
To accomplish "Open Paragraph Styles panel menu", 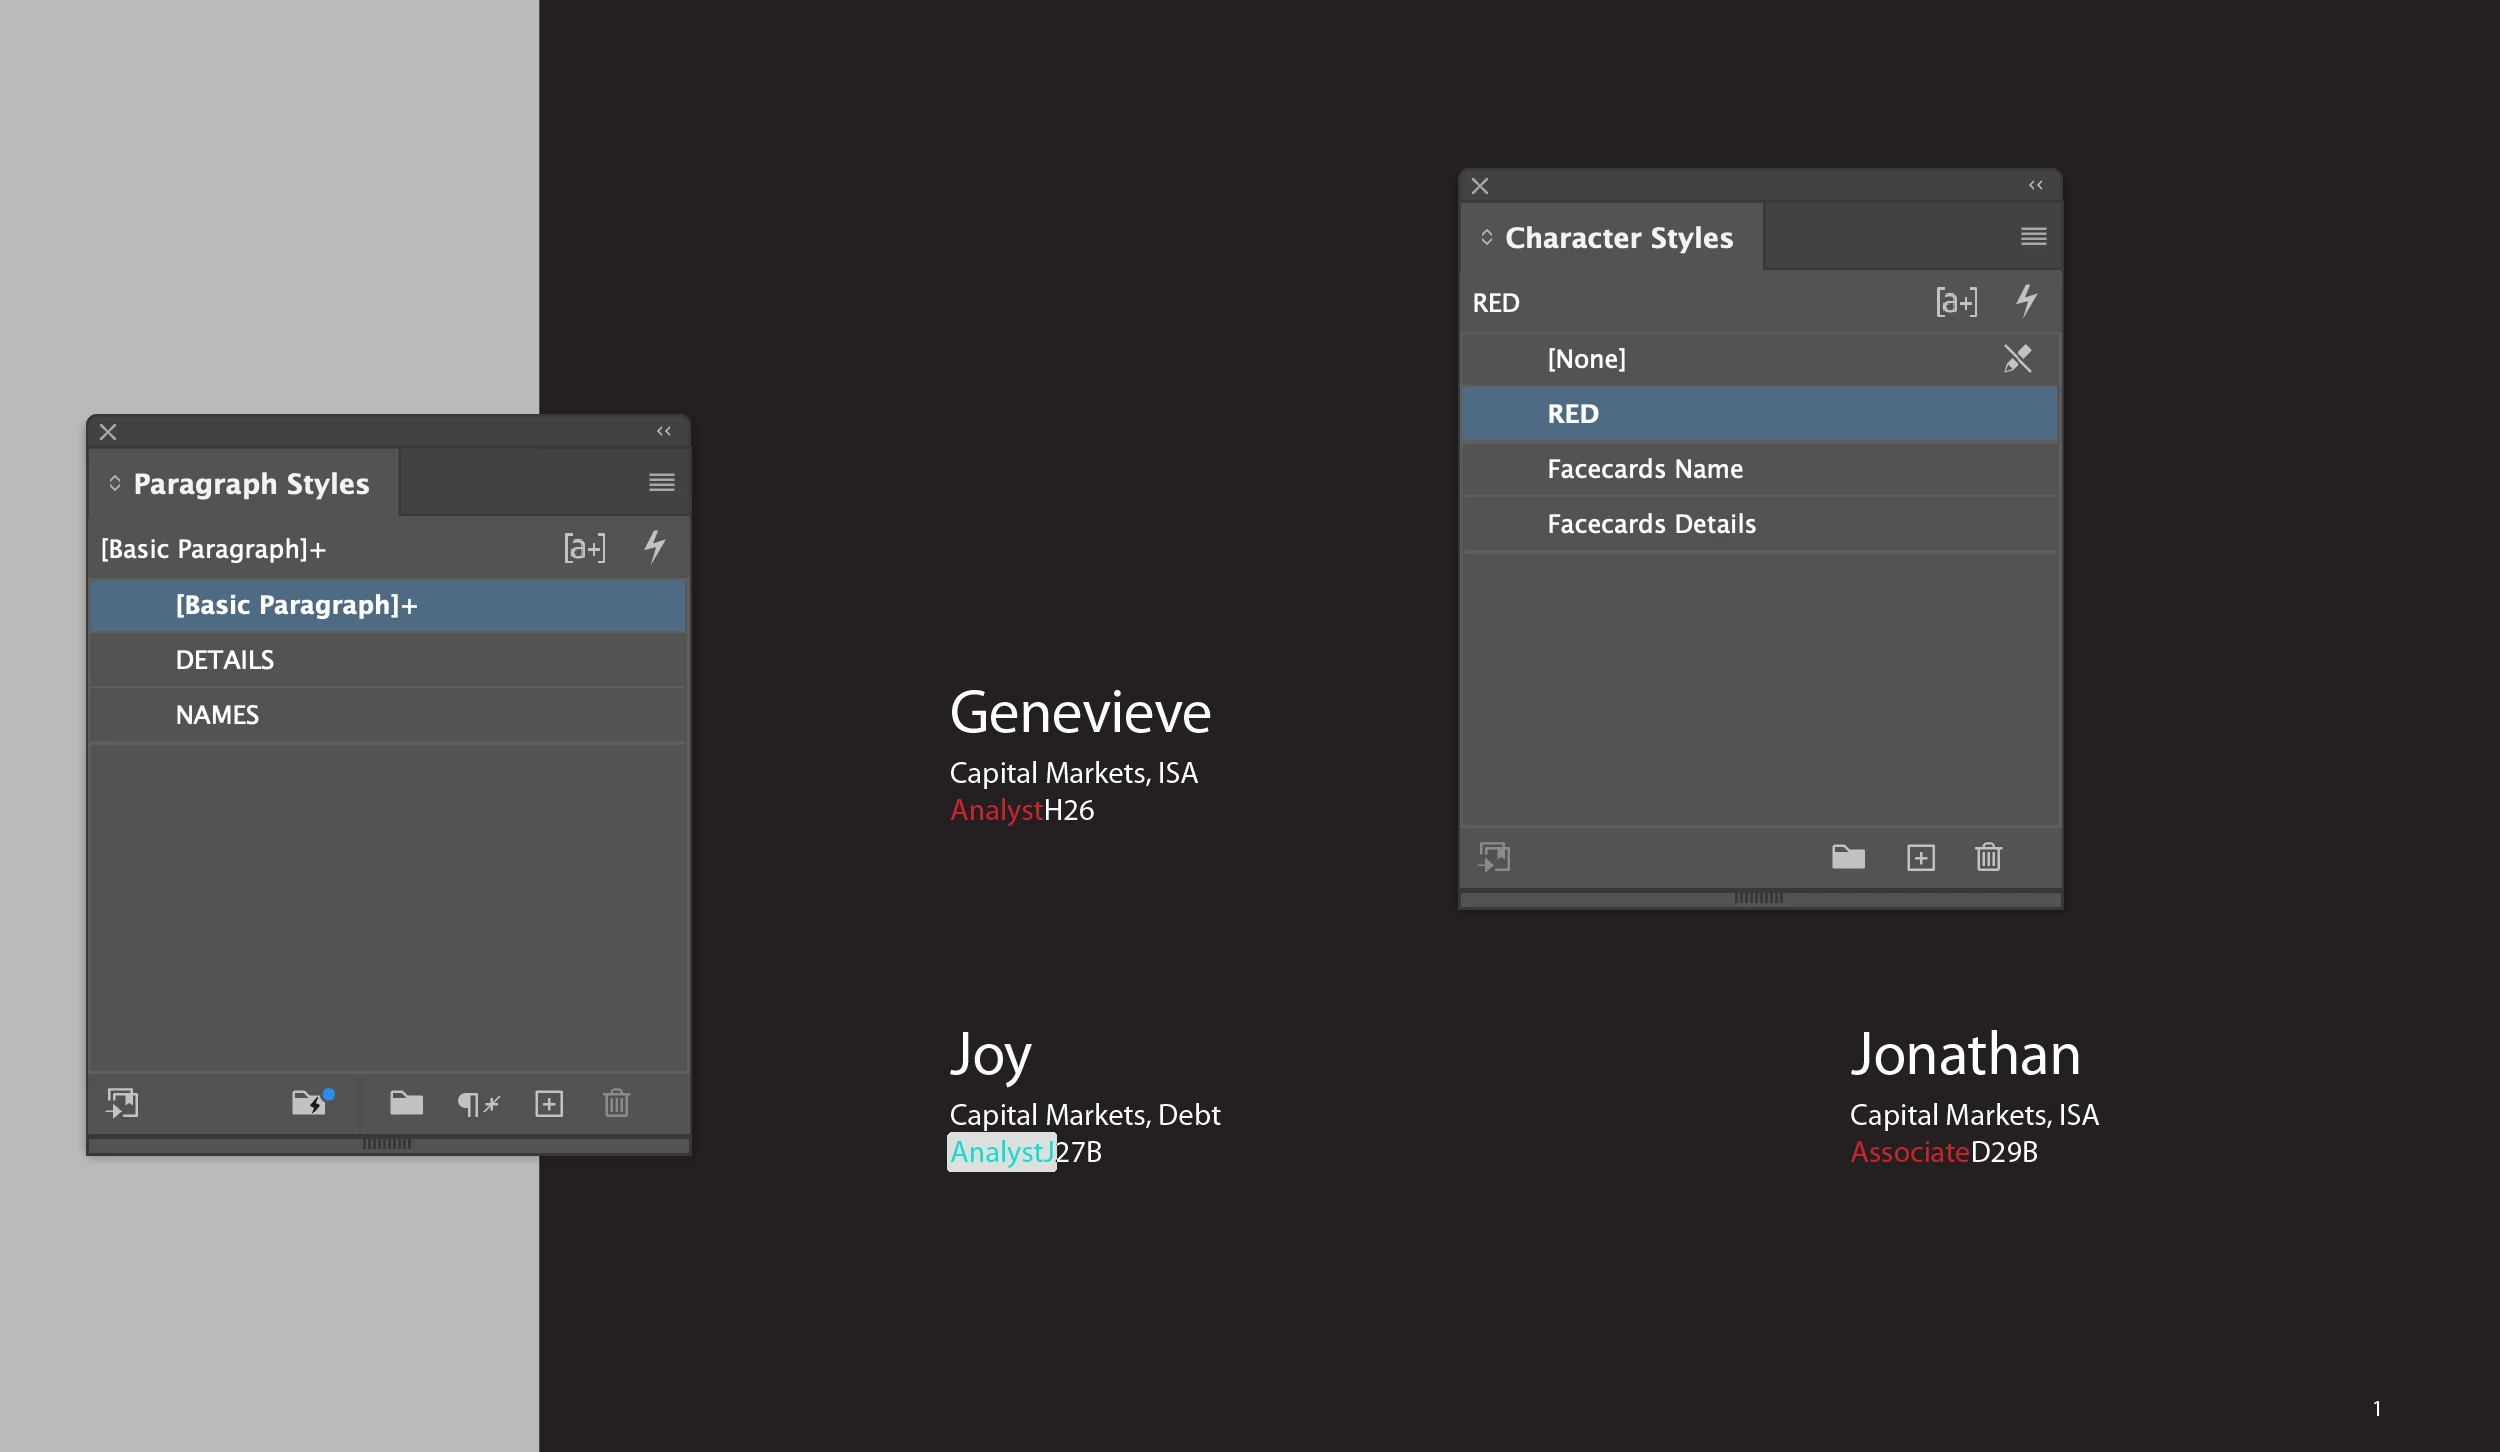I will [x=661, y=483].
